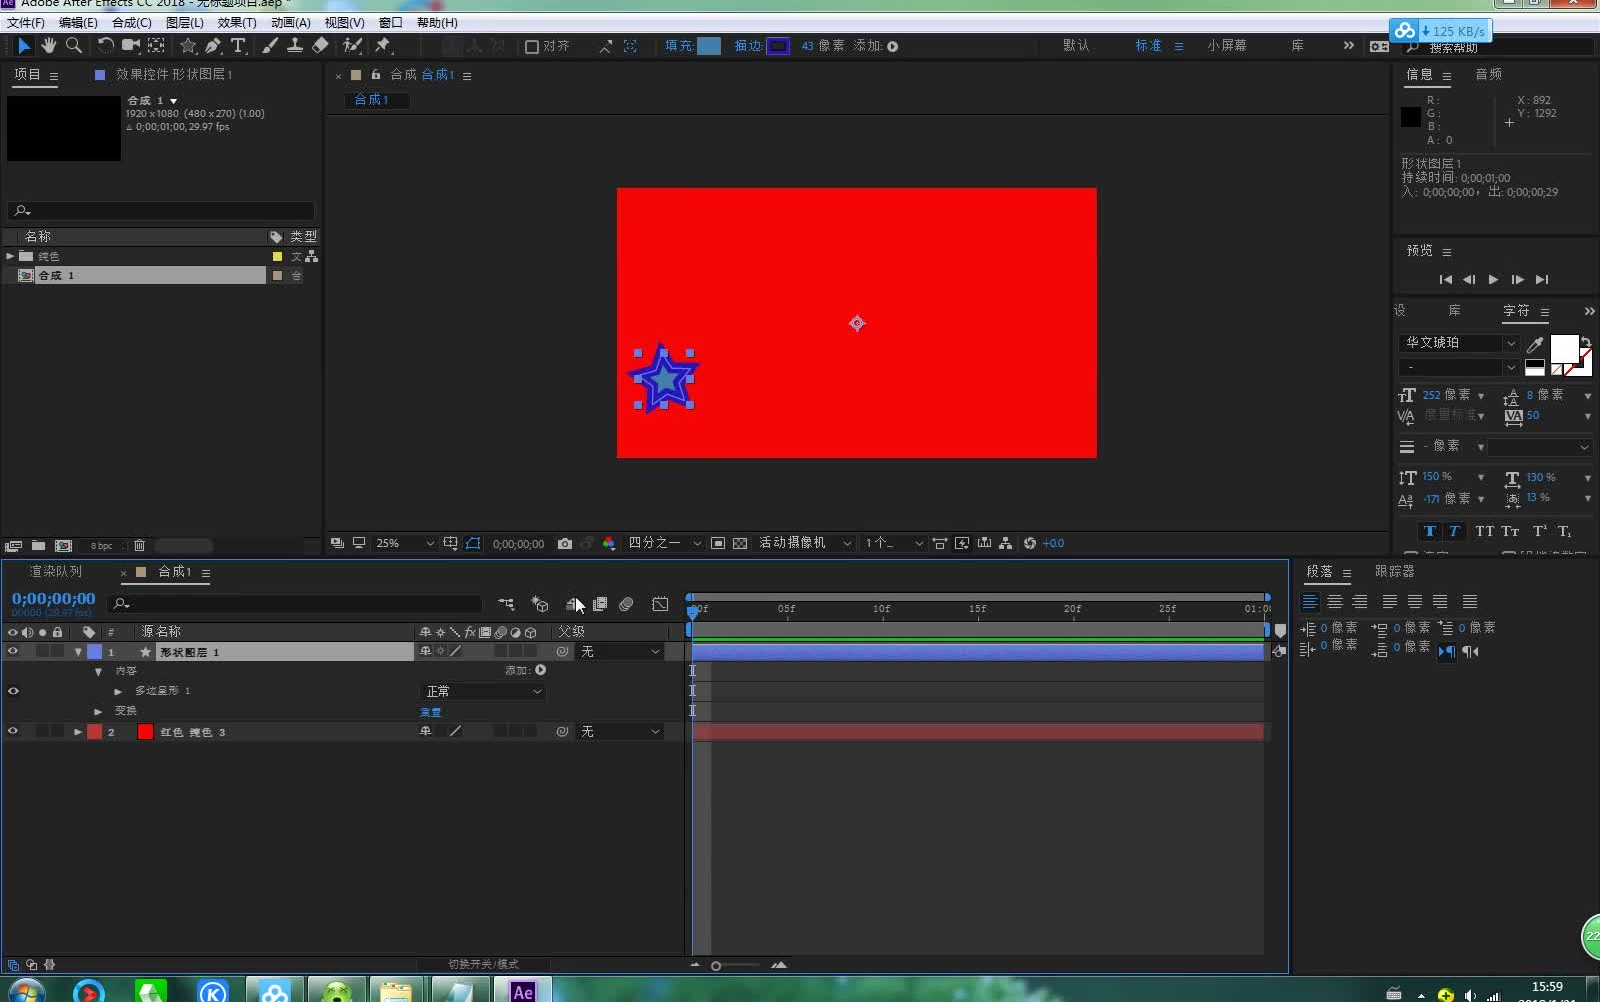The width and height of the screenshot is (1600, 1002).
Task: Select the Roto Brush tool
Action: (x=352, y=45)
